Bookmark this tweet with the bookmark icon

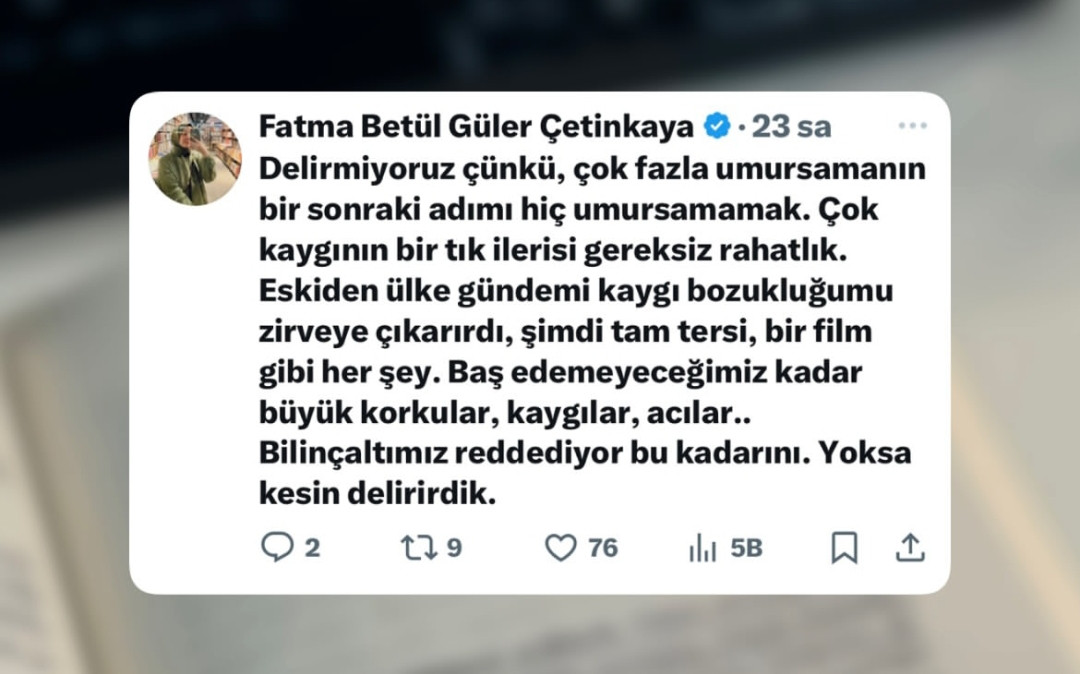coord(844,548)
